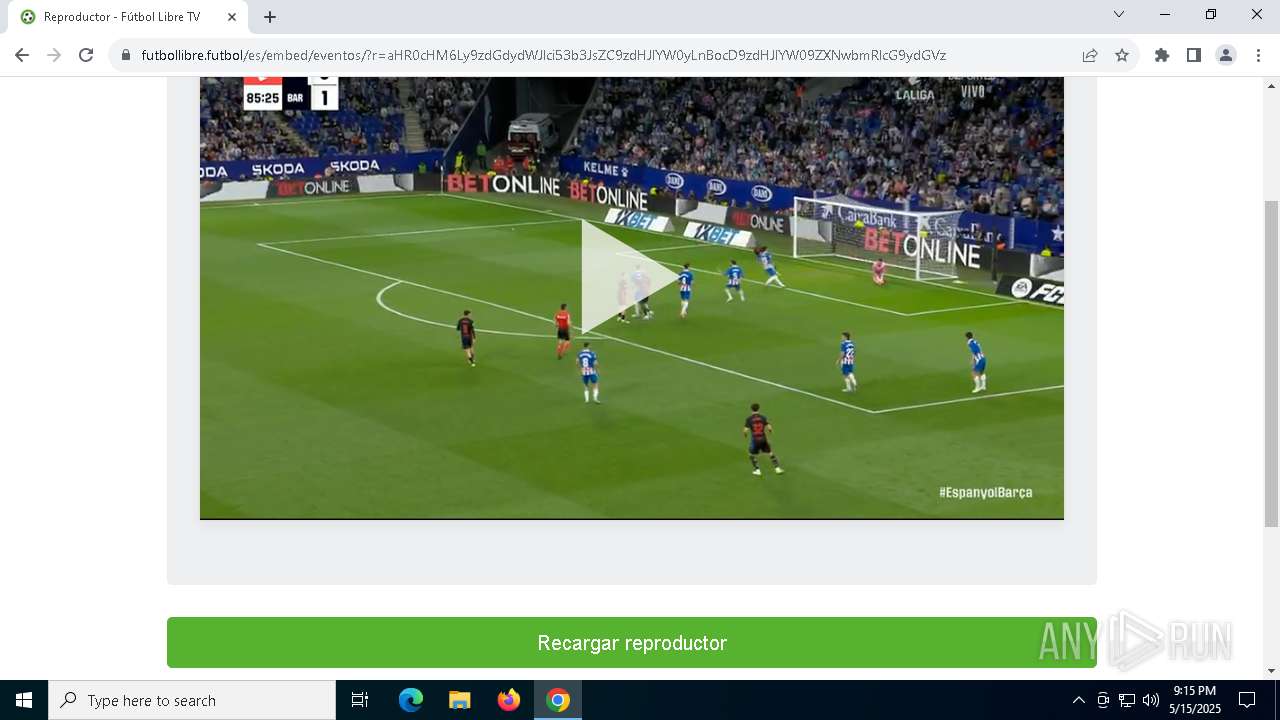
Task: Open the volume tray icon
Action: click(x=1151, y=700)
